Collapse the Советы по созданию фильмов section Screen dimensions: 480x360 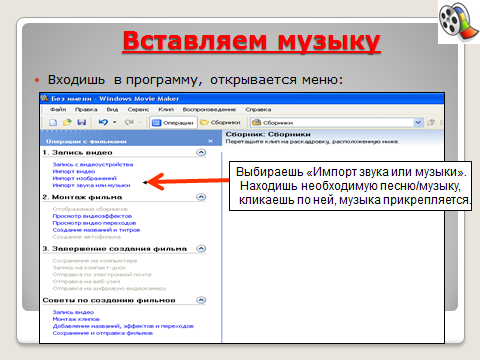[x=201, y=300]
